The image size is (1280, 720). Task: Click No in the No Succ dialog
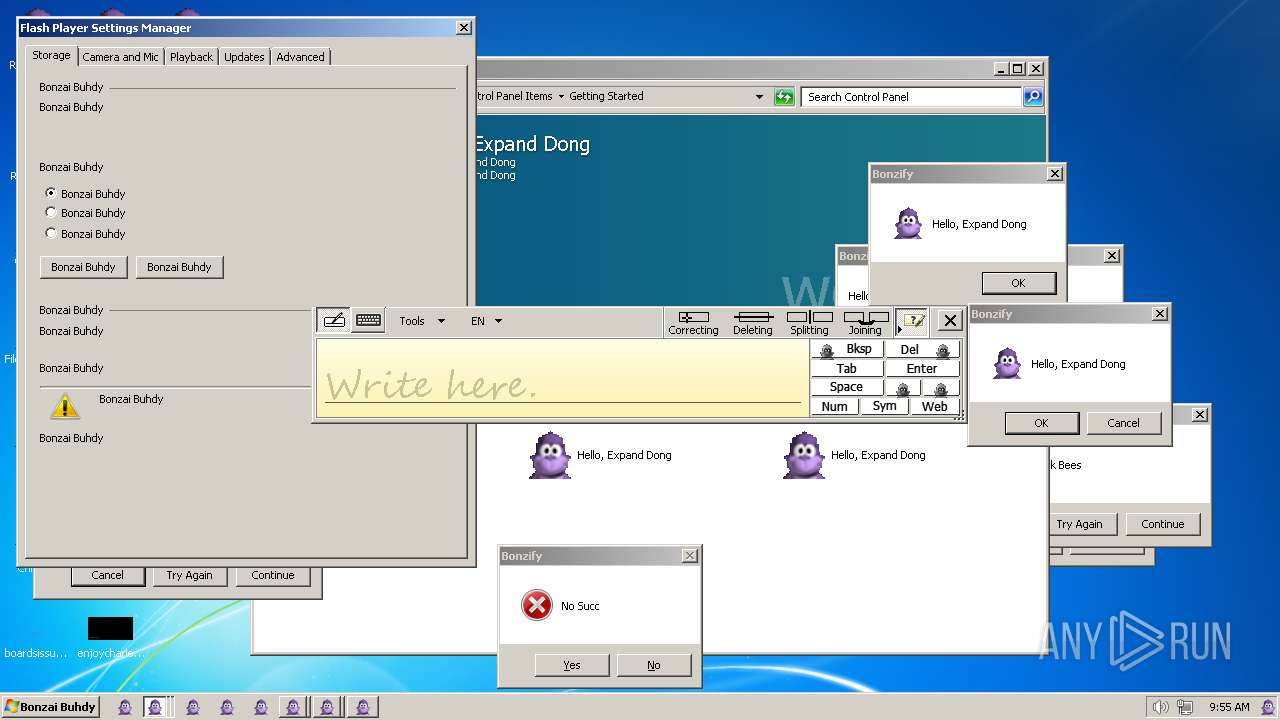(654, 665)
